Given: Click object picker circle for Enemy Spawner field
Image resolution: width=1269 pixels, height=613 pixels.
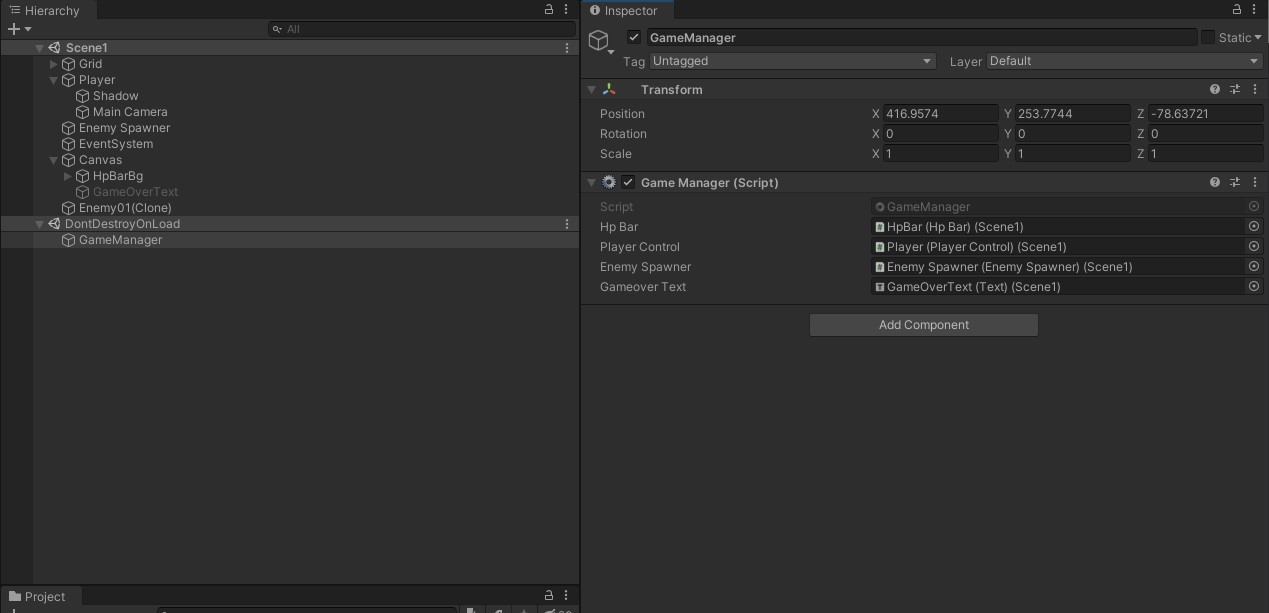Looking at the screenshot, I should (1254, 267).
